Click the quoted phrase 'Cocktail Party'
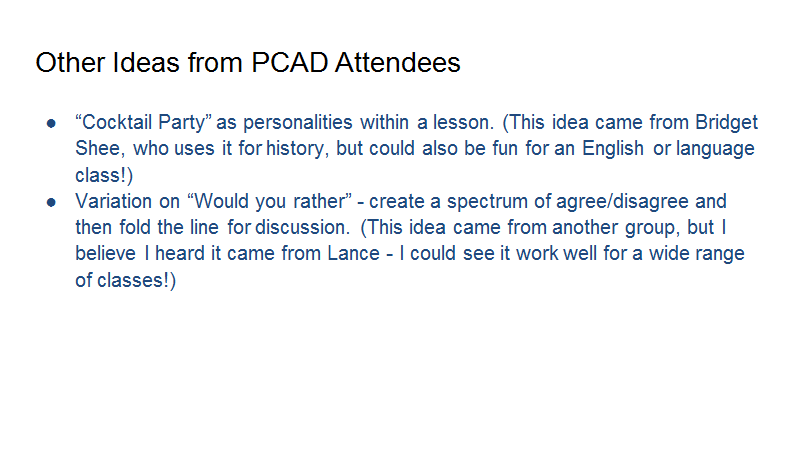Viewport: 800px width, 450px height. pos(143,123)
